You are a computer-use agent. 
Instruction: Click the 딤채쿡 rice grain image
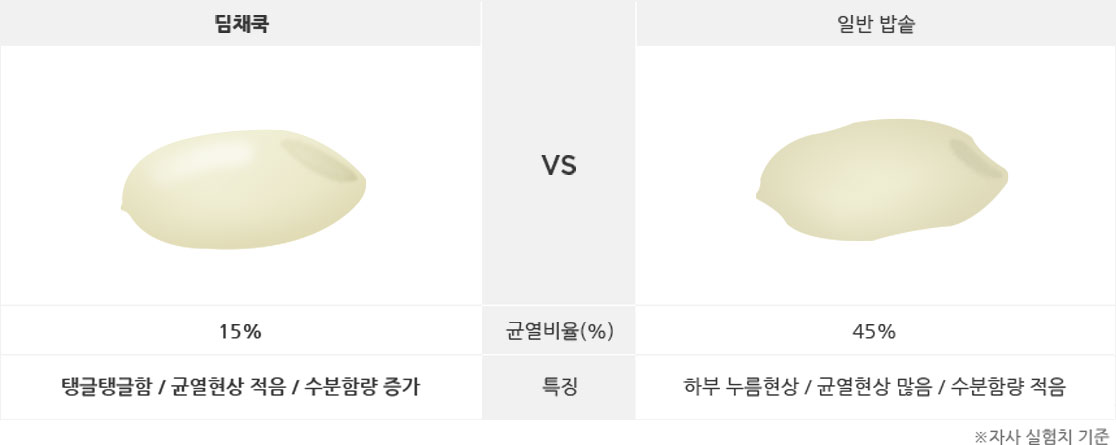coord(243,189)
